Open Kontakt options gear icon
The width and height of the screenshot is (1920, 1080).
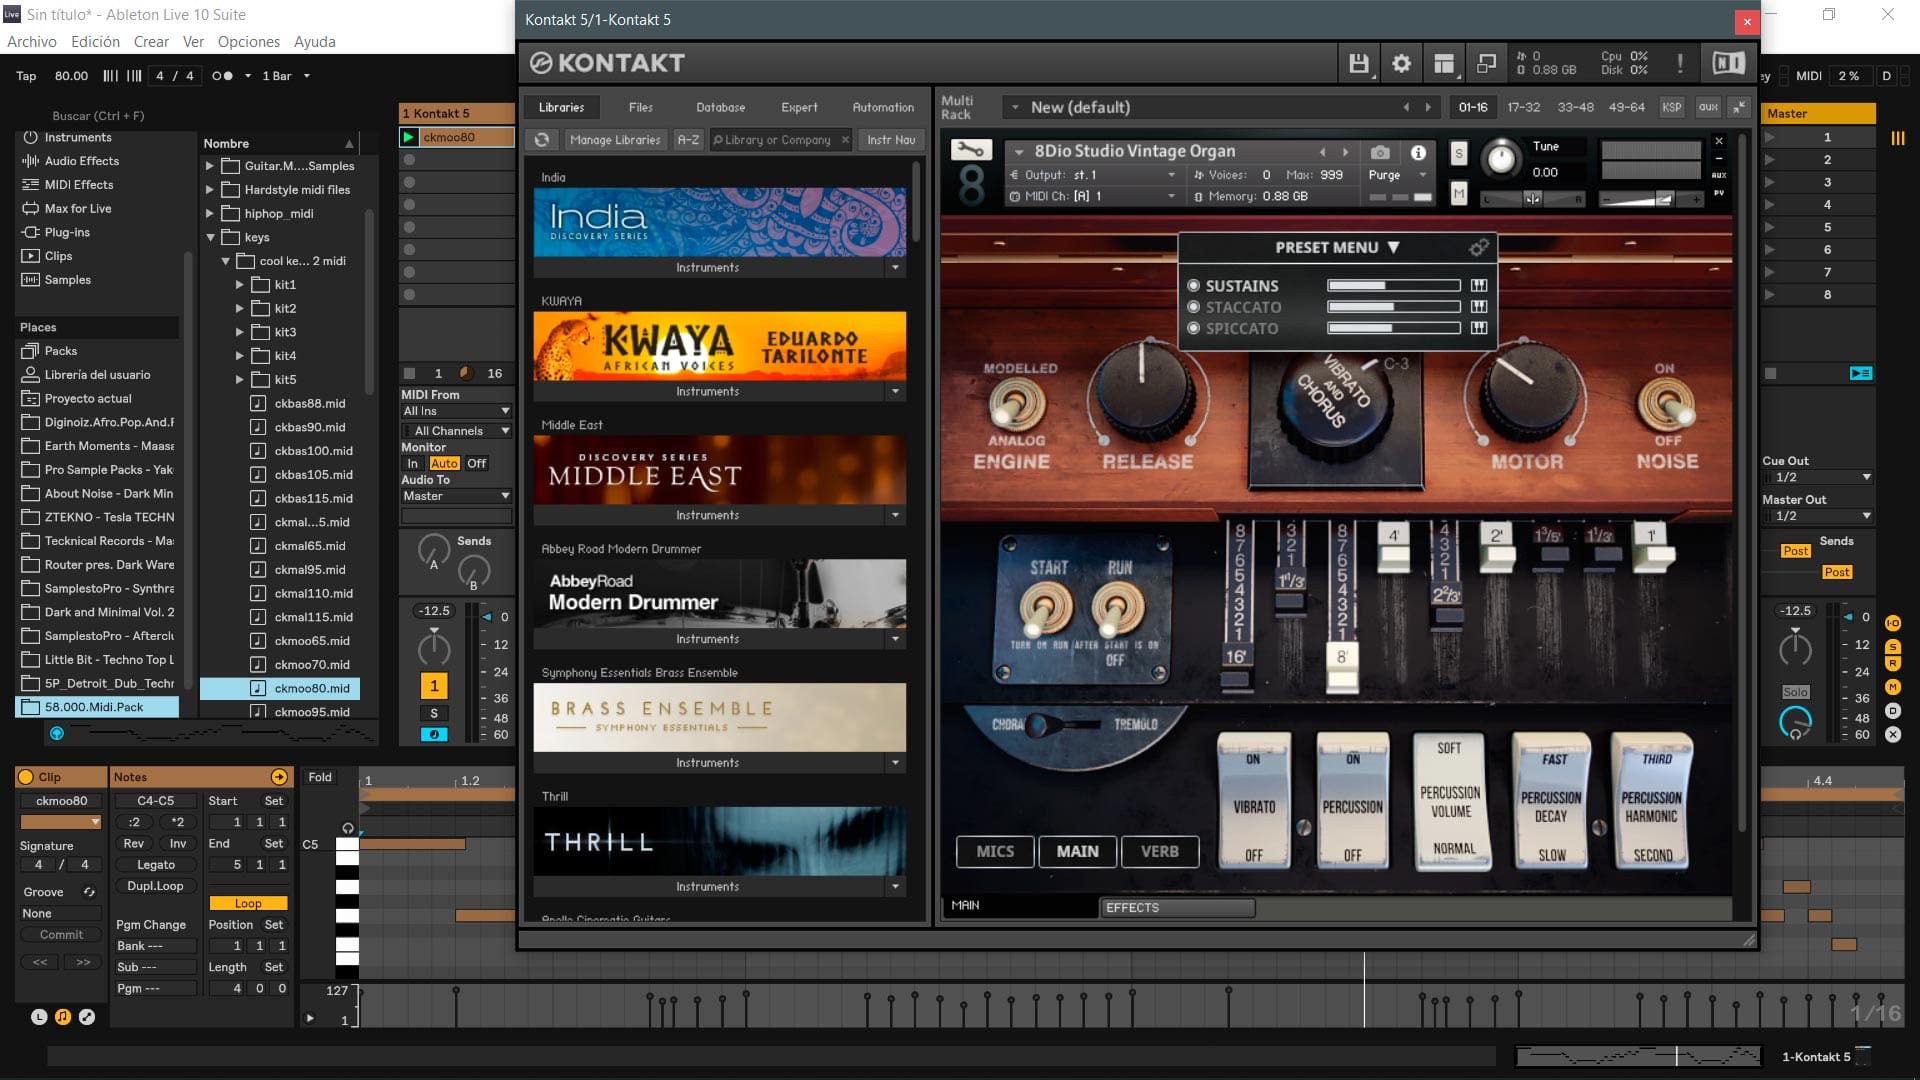tap(1401, 64)
